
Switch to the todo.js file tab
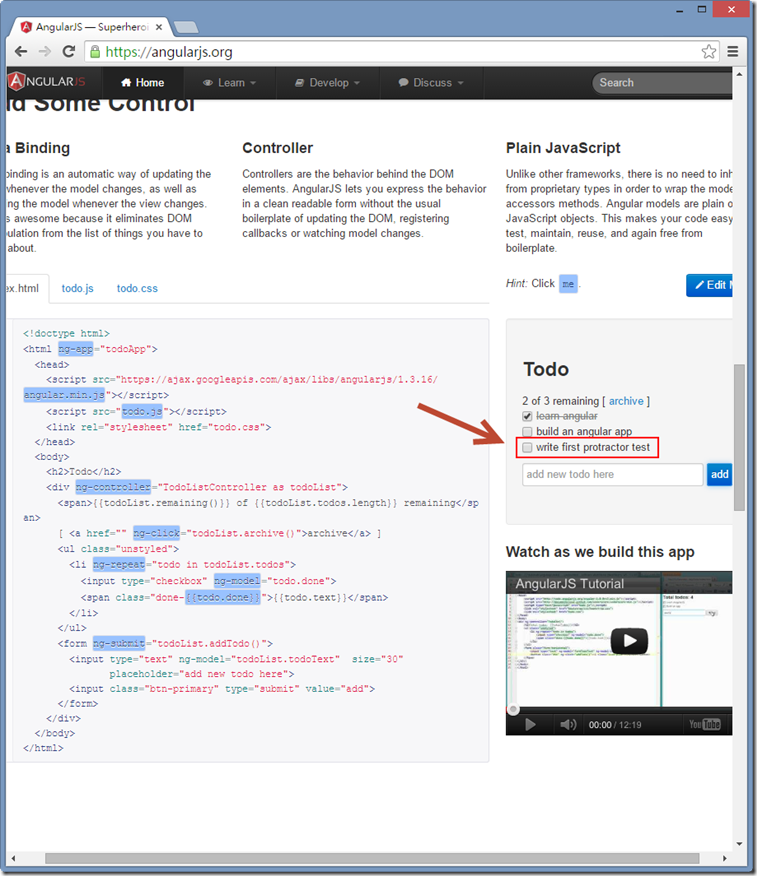(78, 288)
